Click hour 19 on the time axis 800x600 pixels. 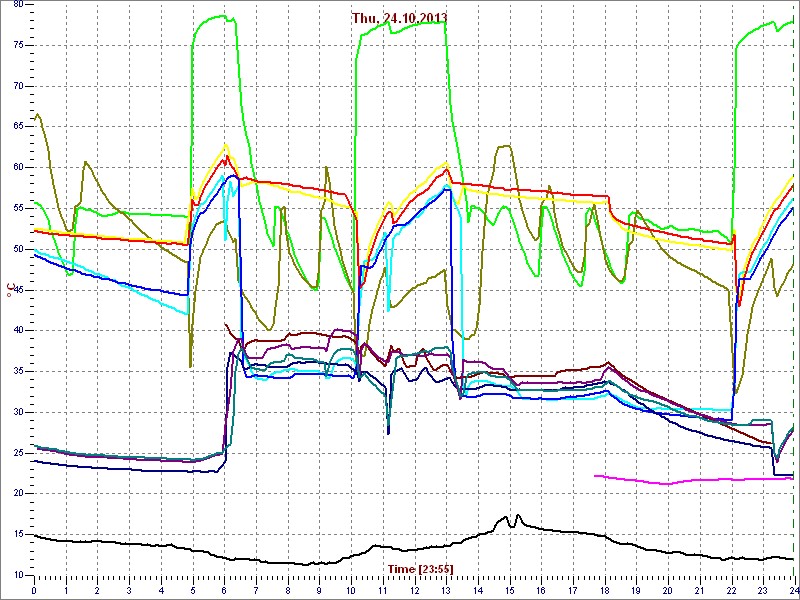(636, 590)
